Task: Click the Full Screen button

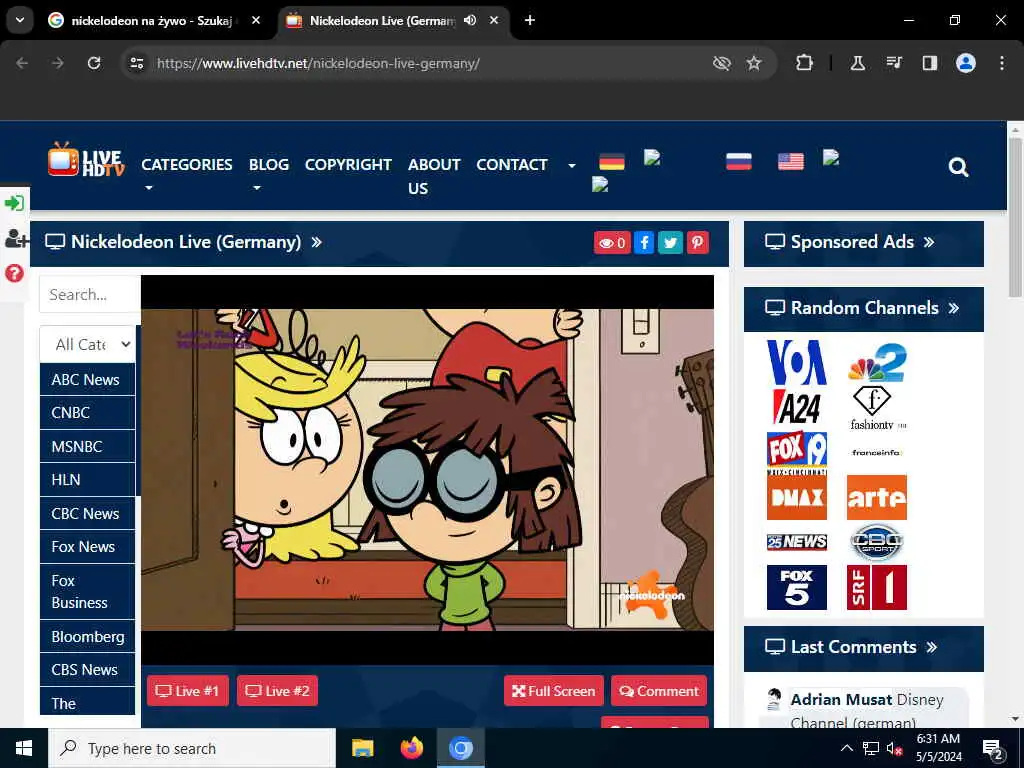Action: (554, 691)
